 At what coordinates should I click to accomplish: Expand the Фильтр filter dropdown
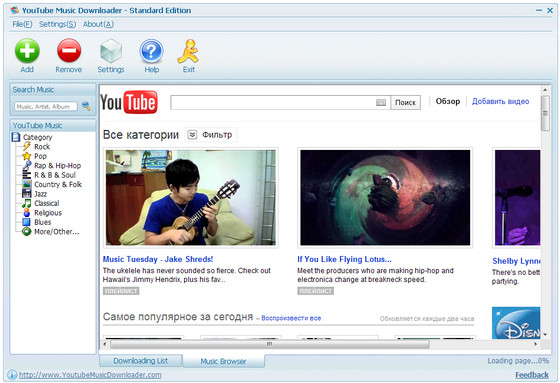(211, 135)
